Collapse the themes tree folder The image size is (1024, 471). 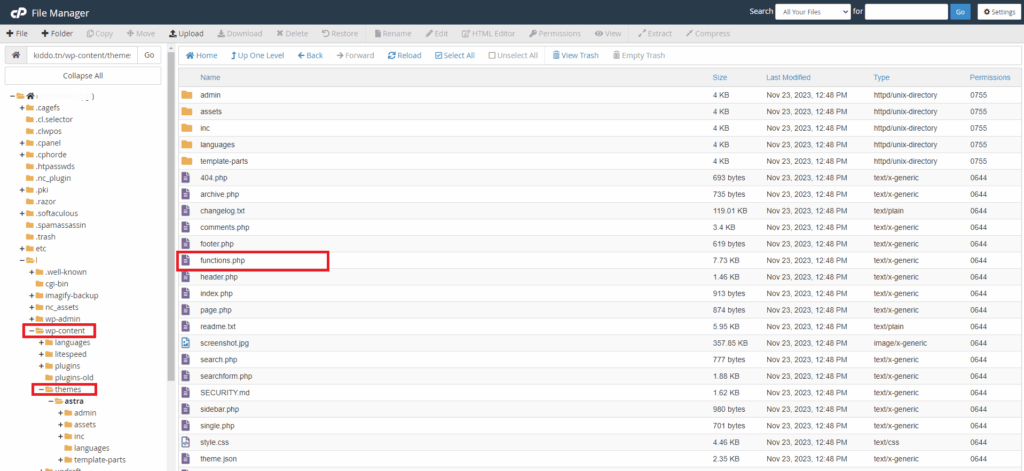42,389
